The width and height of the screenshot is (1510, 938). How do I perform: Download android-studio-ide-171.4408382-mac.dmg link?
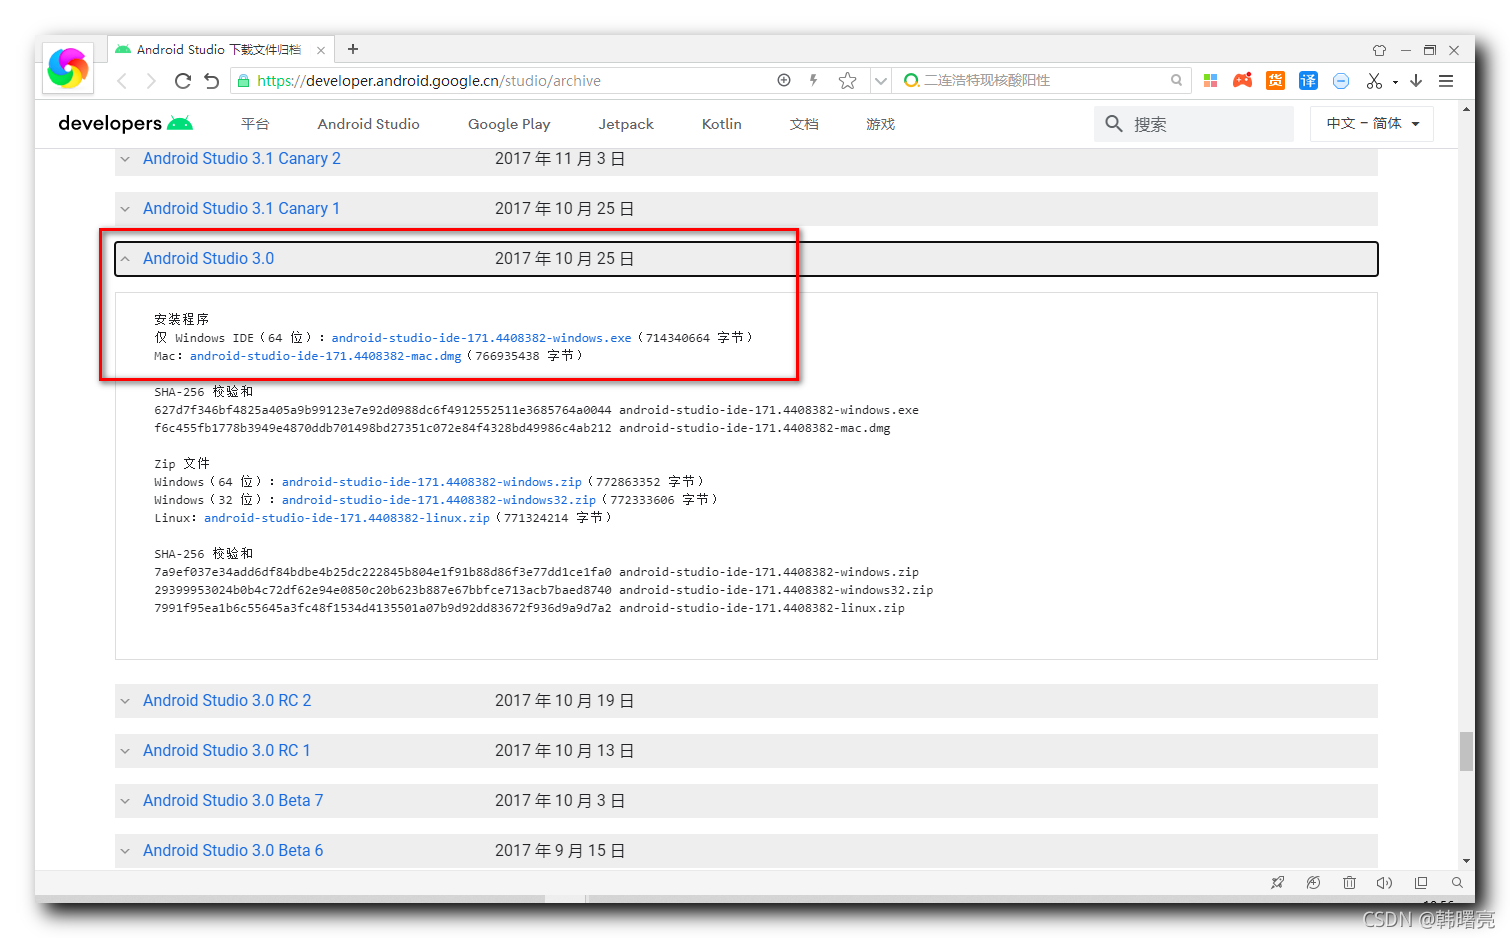tap(325, 355)
